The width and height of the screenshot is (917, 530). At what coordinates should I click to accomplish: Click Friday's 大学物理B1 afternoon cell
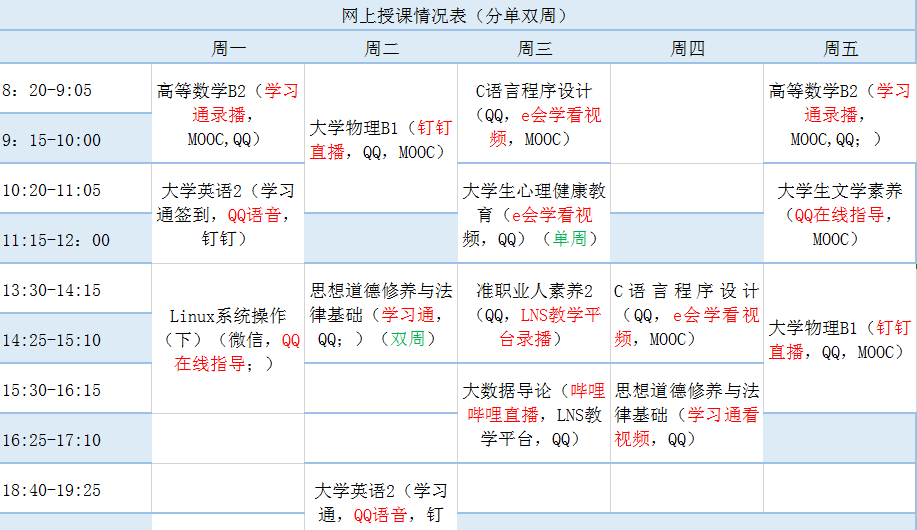[840, 339]
